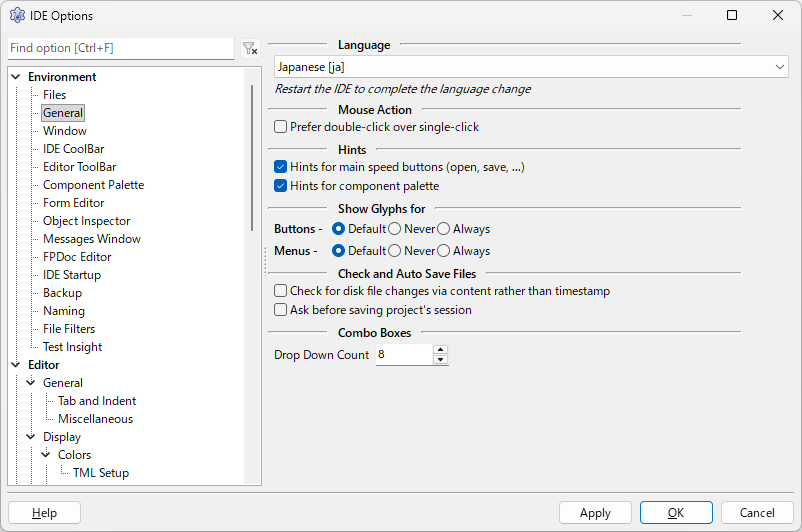Screen dimensions: 802x532
Task: Open the Object Inspector options page
Action: pos(86,221)
